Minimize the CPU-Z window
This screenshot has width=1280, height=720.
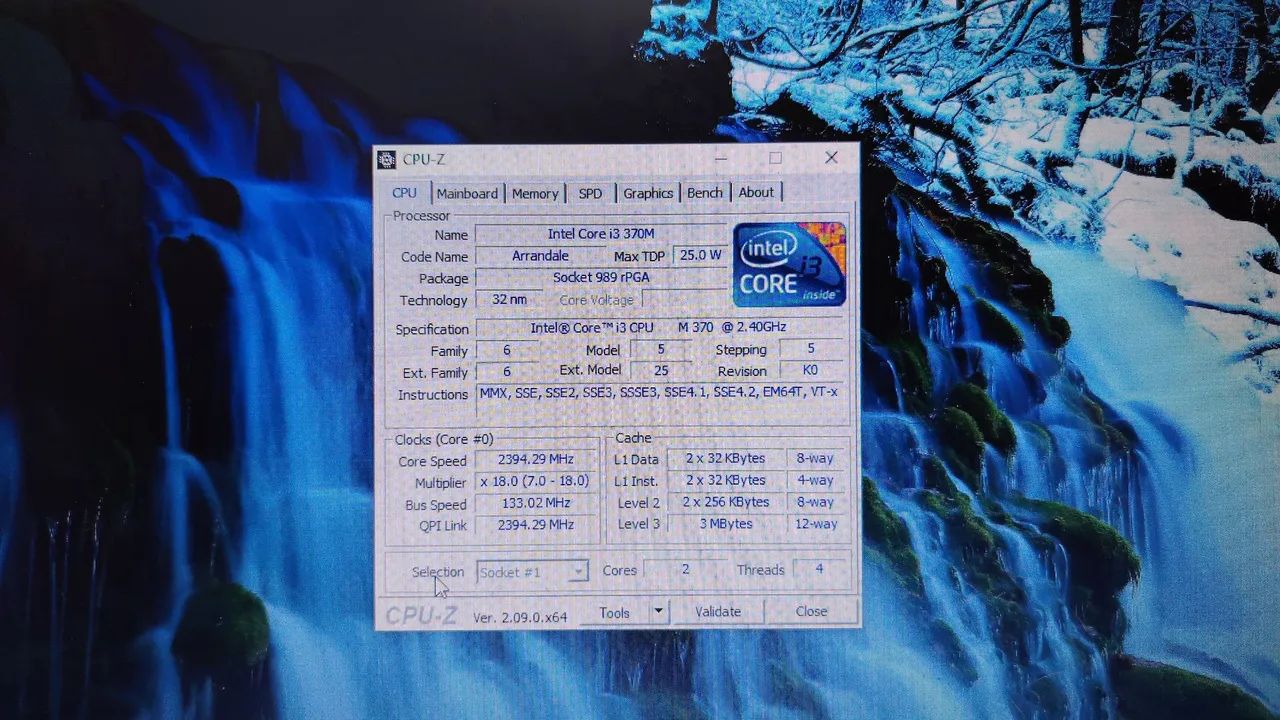tap(722, 158)
